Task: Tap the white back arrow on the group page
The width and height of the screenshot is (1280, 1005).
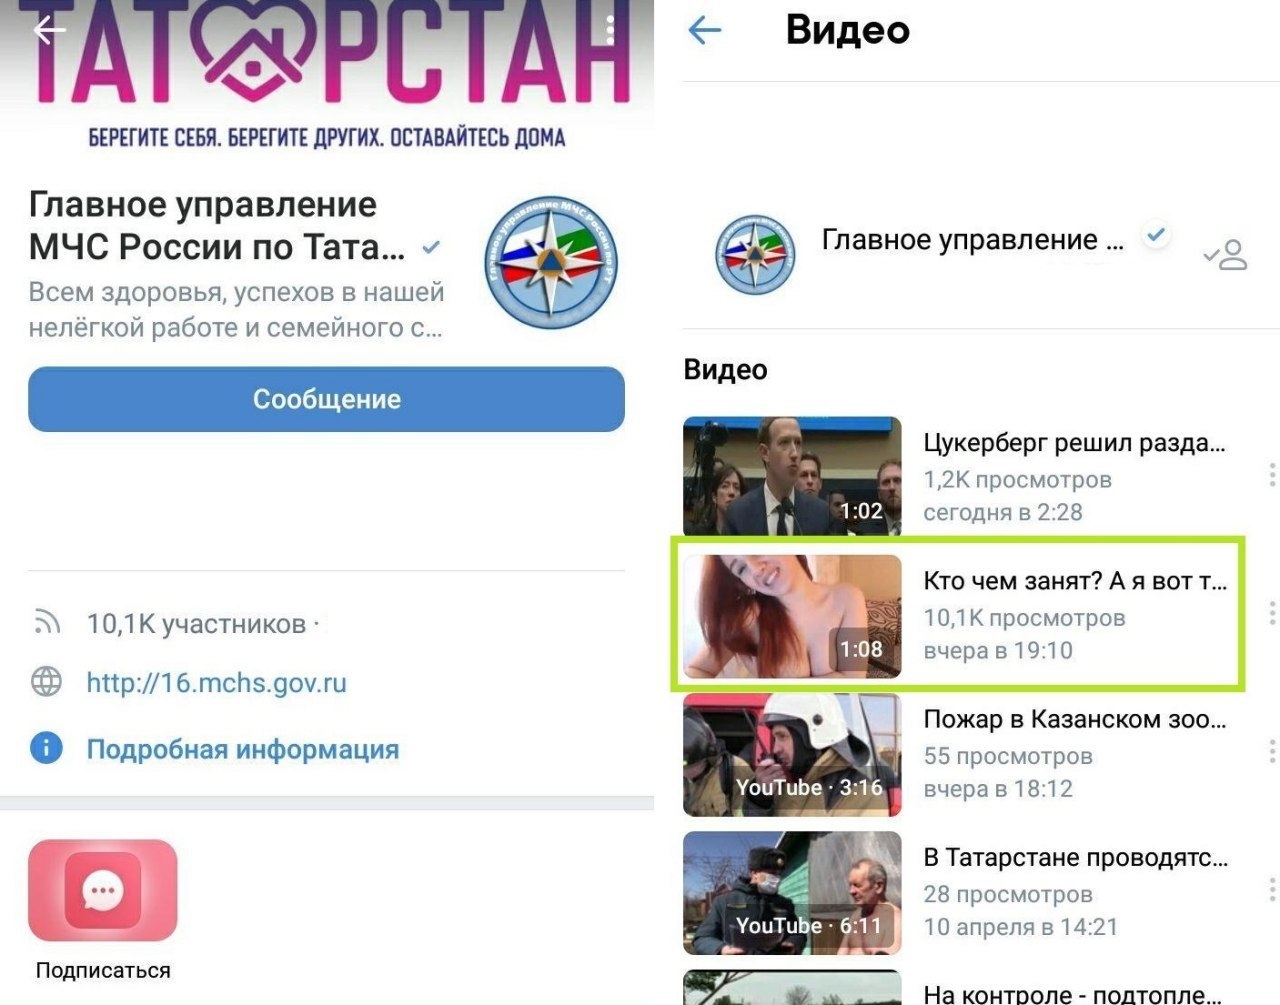Action: tap(49, 30)
